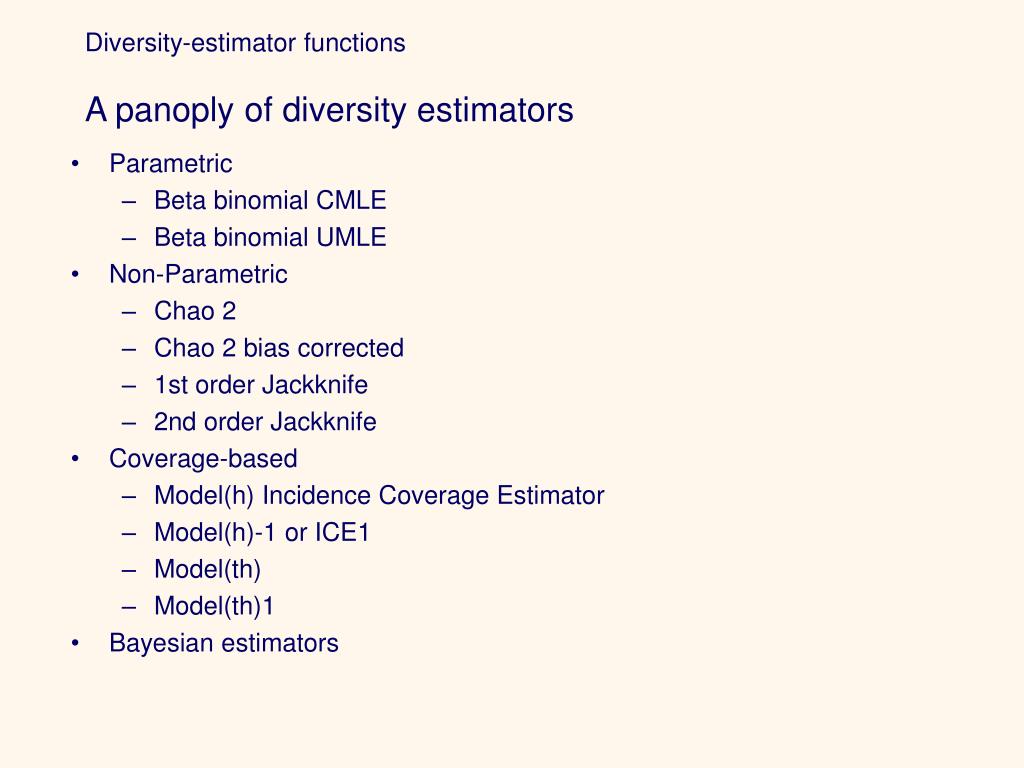
Task: Click the 'Coverage-based' bullet text
Action: click(x=203, y=459)
